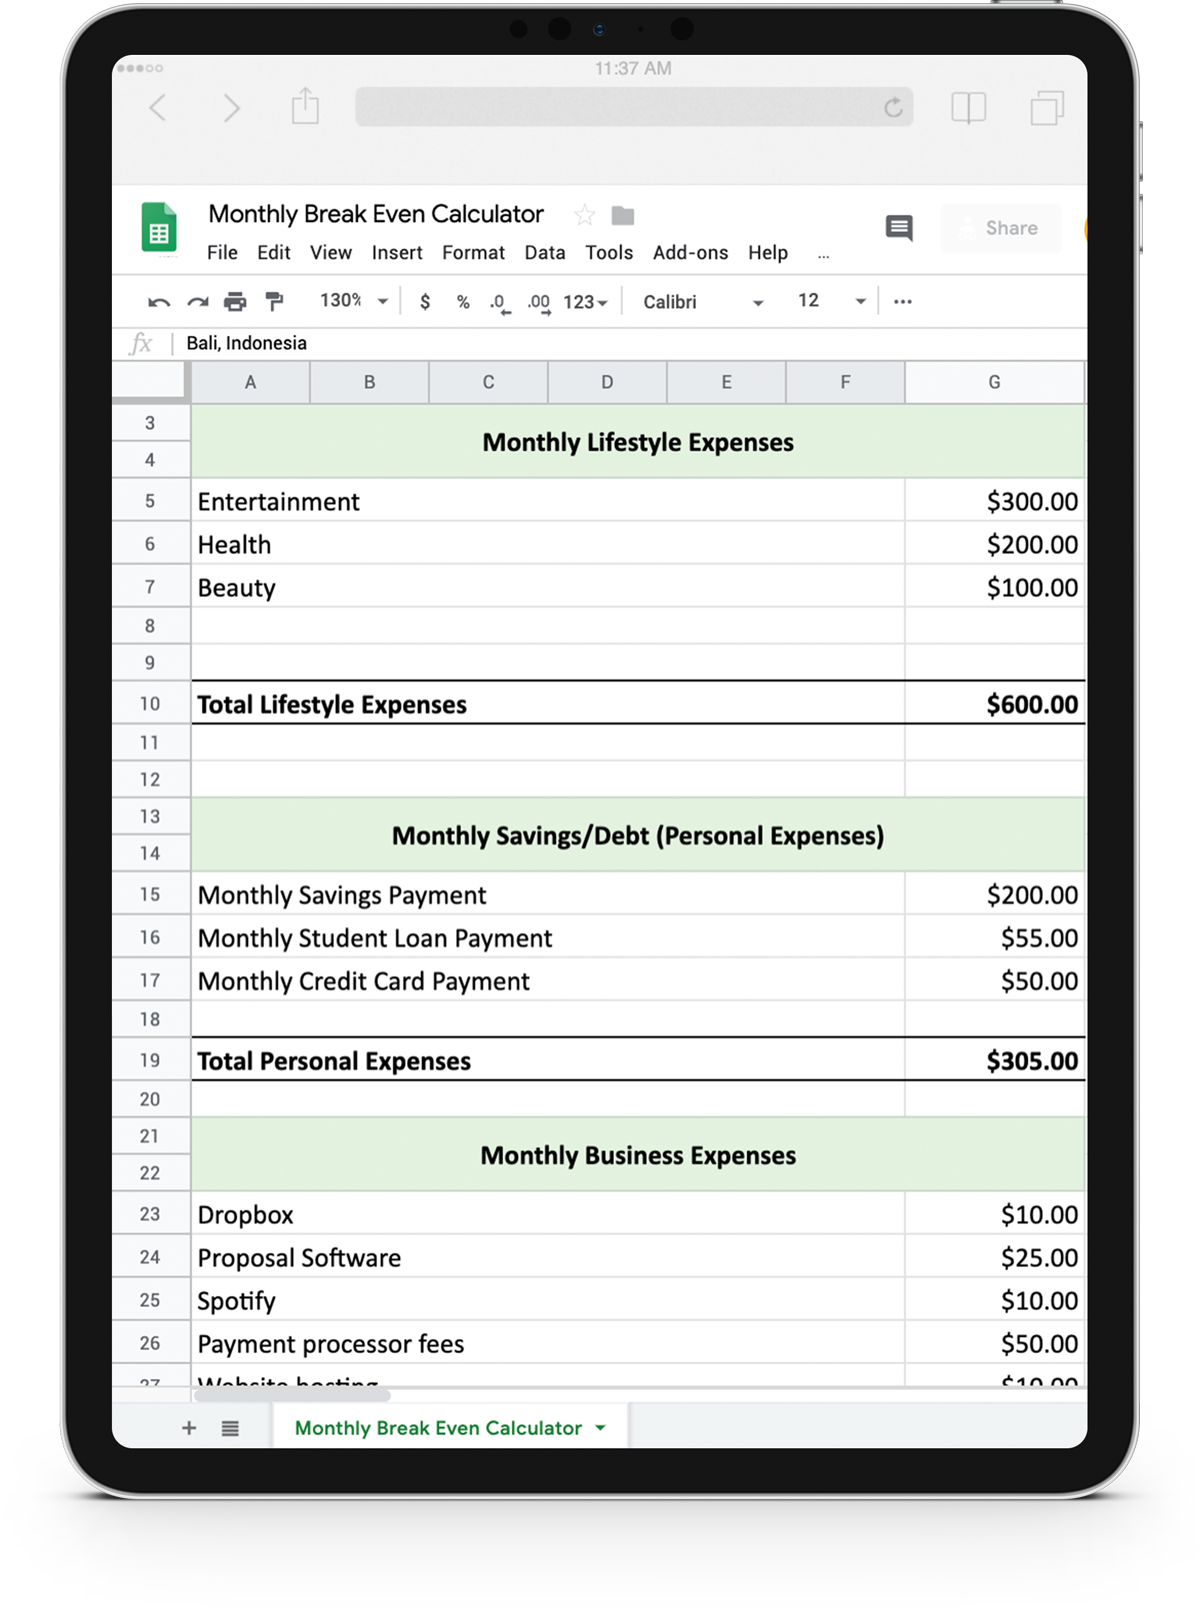This screenshot has width=1200, height=1609.
Task: Open the View menu
Action: pyautogui.click(x=331, y=253)
